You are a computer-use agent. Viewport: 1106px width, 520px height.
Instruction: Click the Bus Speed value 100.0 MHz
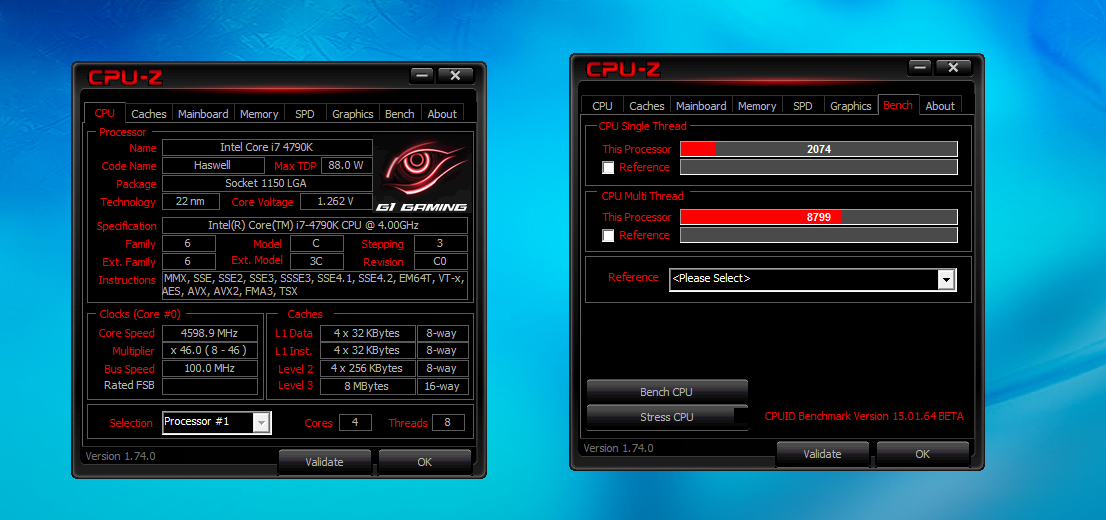pos(210,368)
